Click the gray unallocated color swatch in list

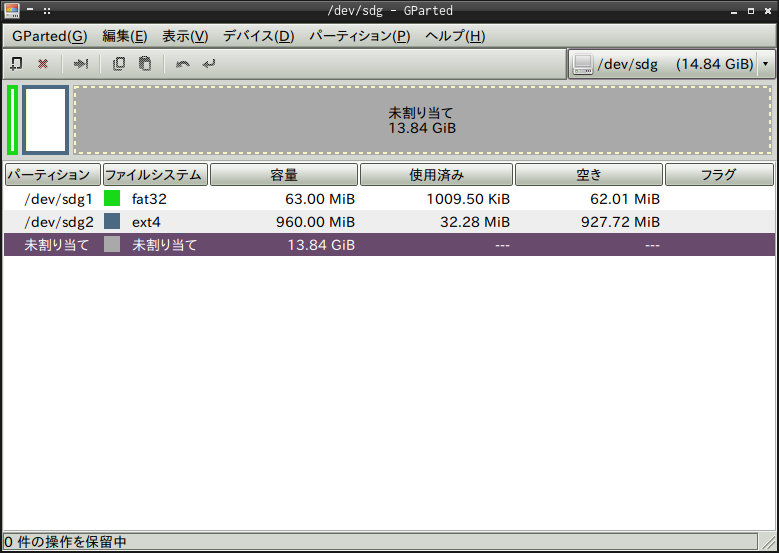point(112,244)
